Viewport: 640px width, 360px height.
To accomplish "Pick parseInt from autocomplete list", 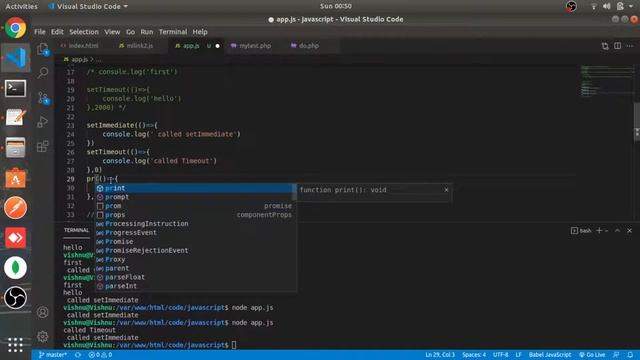I will point(194,286).
